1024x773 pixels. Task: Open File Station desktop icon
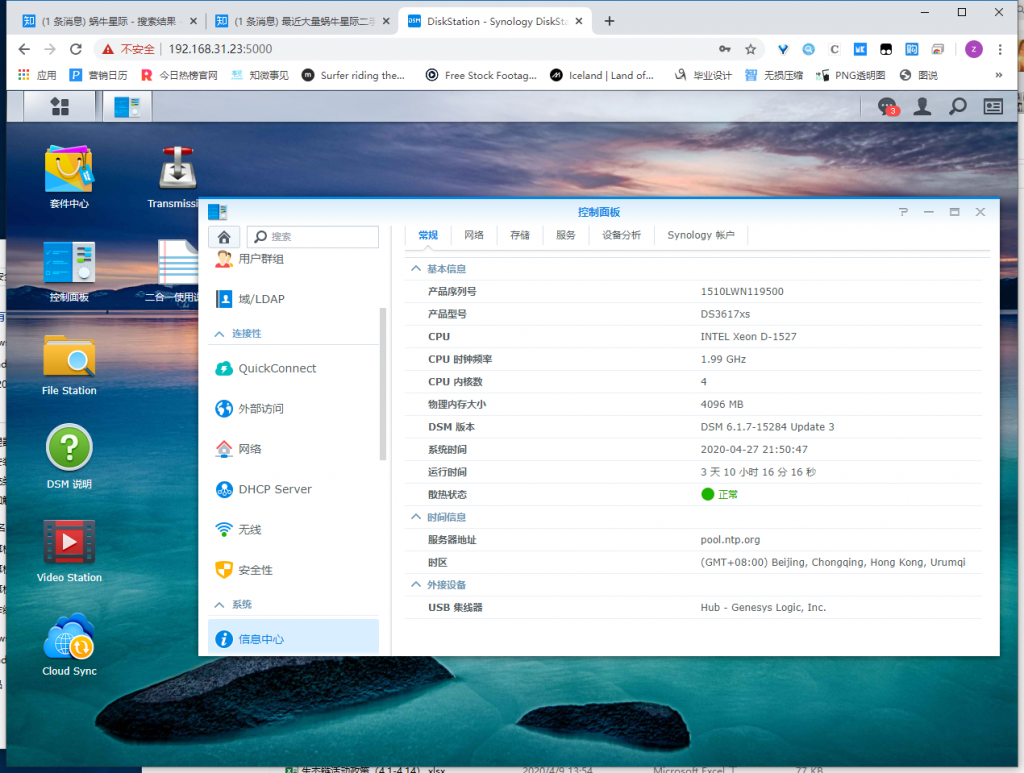pyautogui.click(x=69, y=364)
